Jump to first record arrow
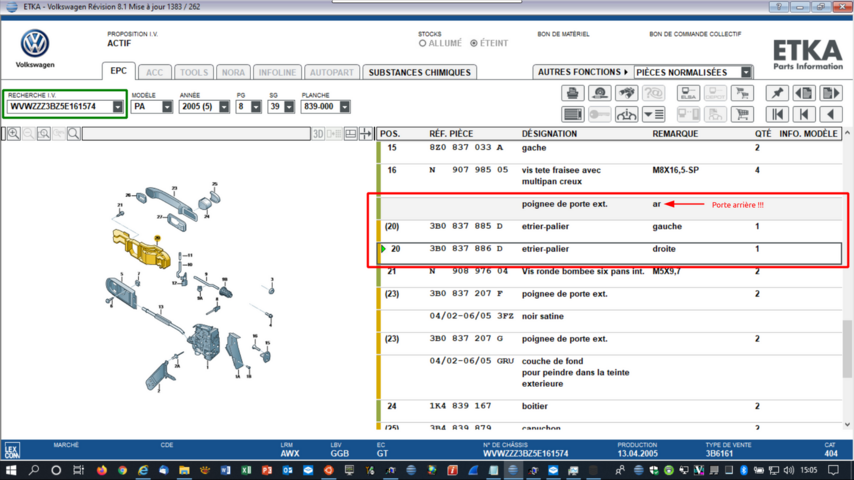The height and width of the screenshot is (480, 854). click(777, 114)
